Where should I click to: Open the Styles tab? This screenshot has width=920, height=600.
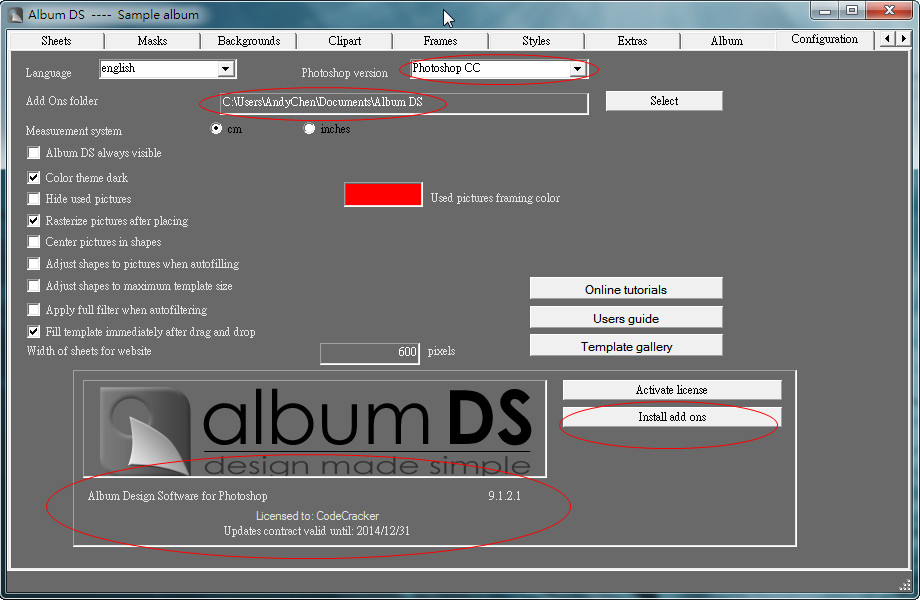click(536, 40)
